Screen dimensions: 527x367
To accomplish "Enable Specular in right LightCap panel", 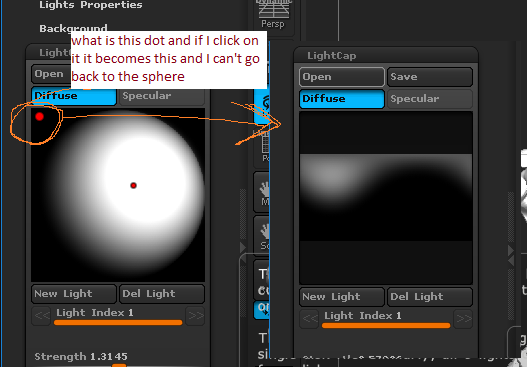I will coord(430,99).
